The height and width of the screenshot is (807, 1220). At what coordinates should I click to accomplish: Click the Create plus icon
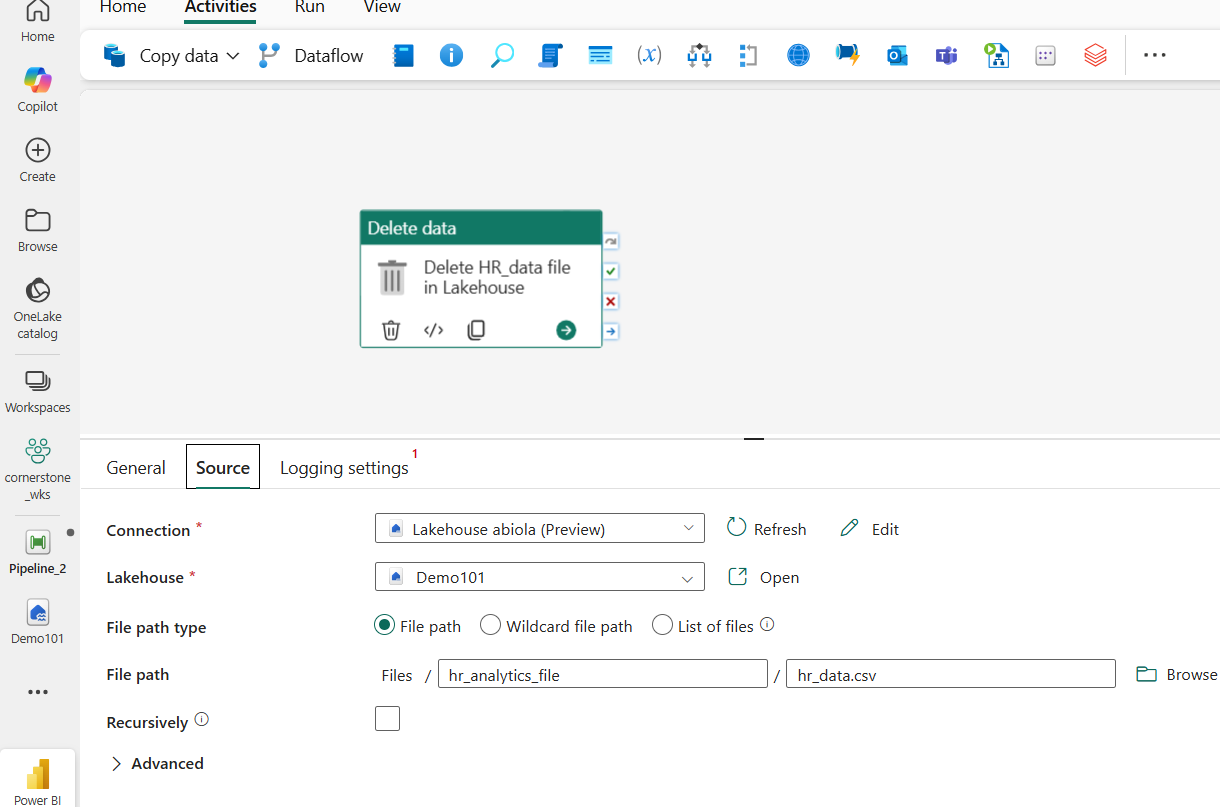[38, 150]
